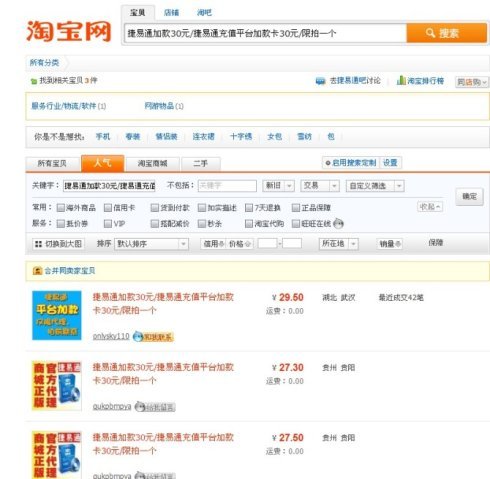Focus the maximum price field

[292, 243]
